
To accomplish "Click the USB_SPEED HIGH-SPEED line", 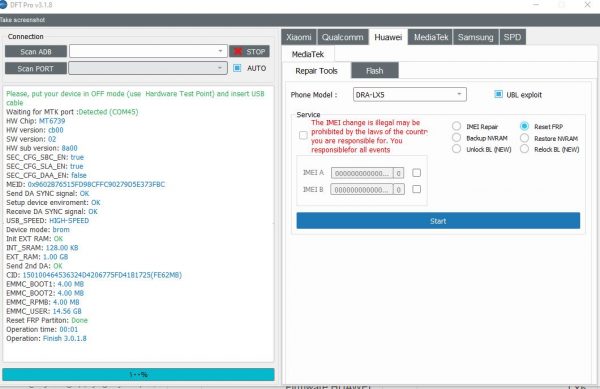I will pos(47,221).
